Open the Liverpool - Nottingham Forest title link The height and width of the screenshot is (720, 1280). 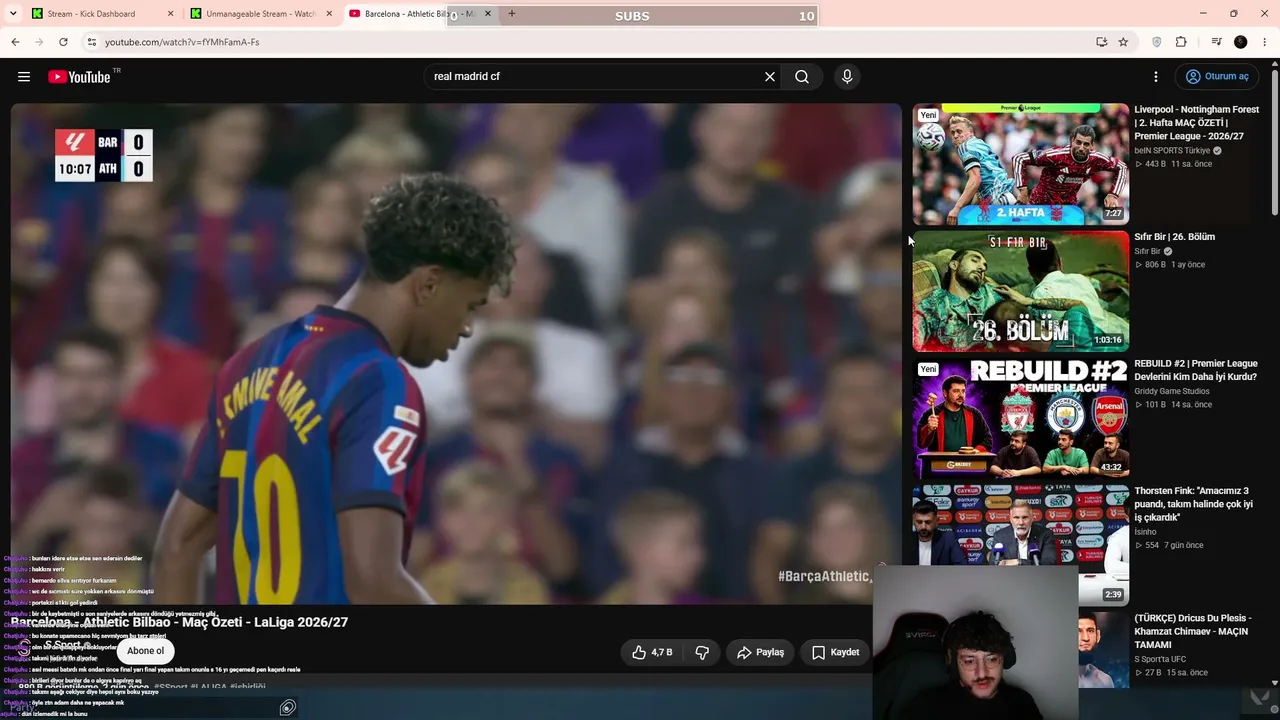tap(1196, 123)
